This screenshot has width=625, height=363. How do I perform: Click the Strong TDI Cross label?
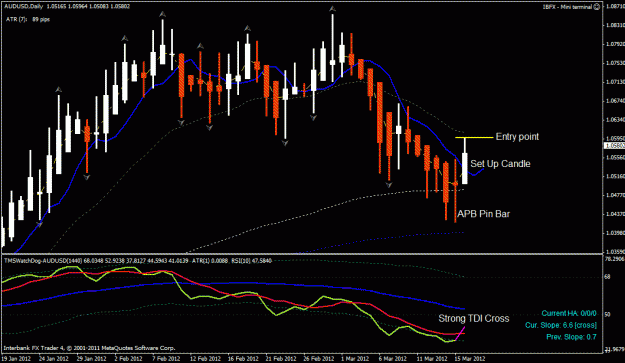[x=474, y=318]
